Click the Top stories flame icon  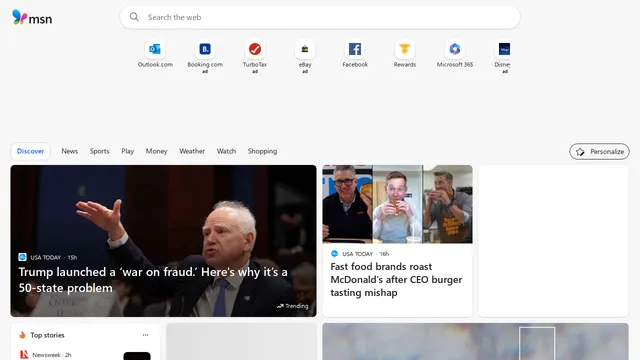[x=22, y=335]
